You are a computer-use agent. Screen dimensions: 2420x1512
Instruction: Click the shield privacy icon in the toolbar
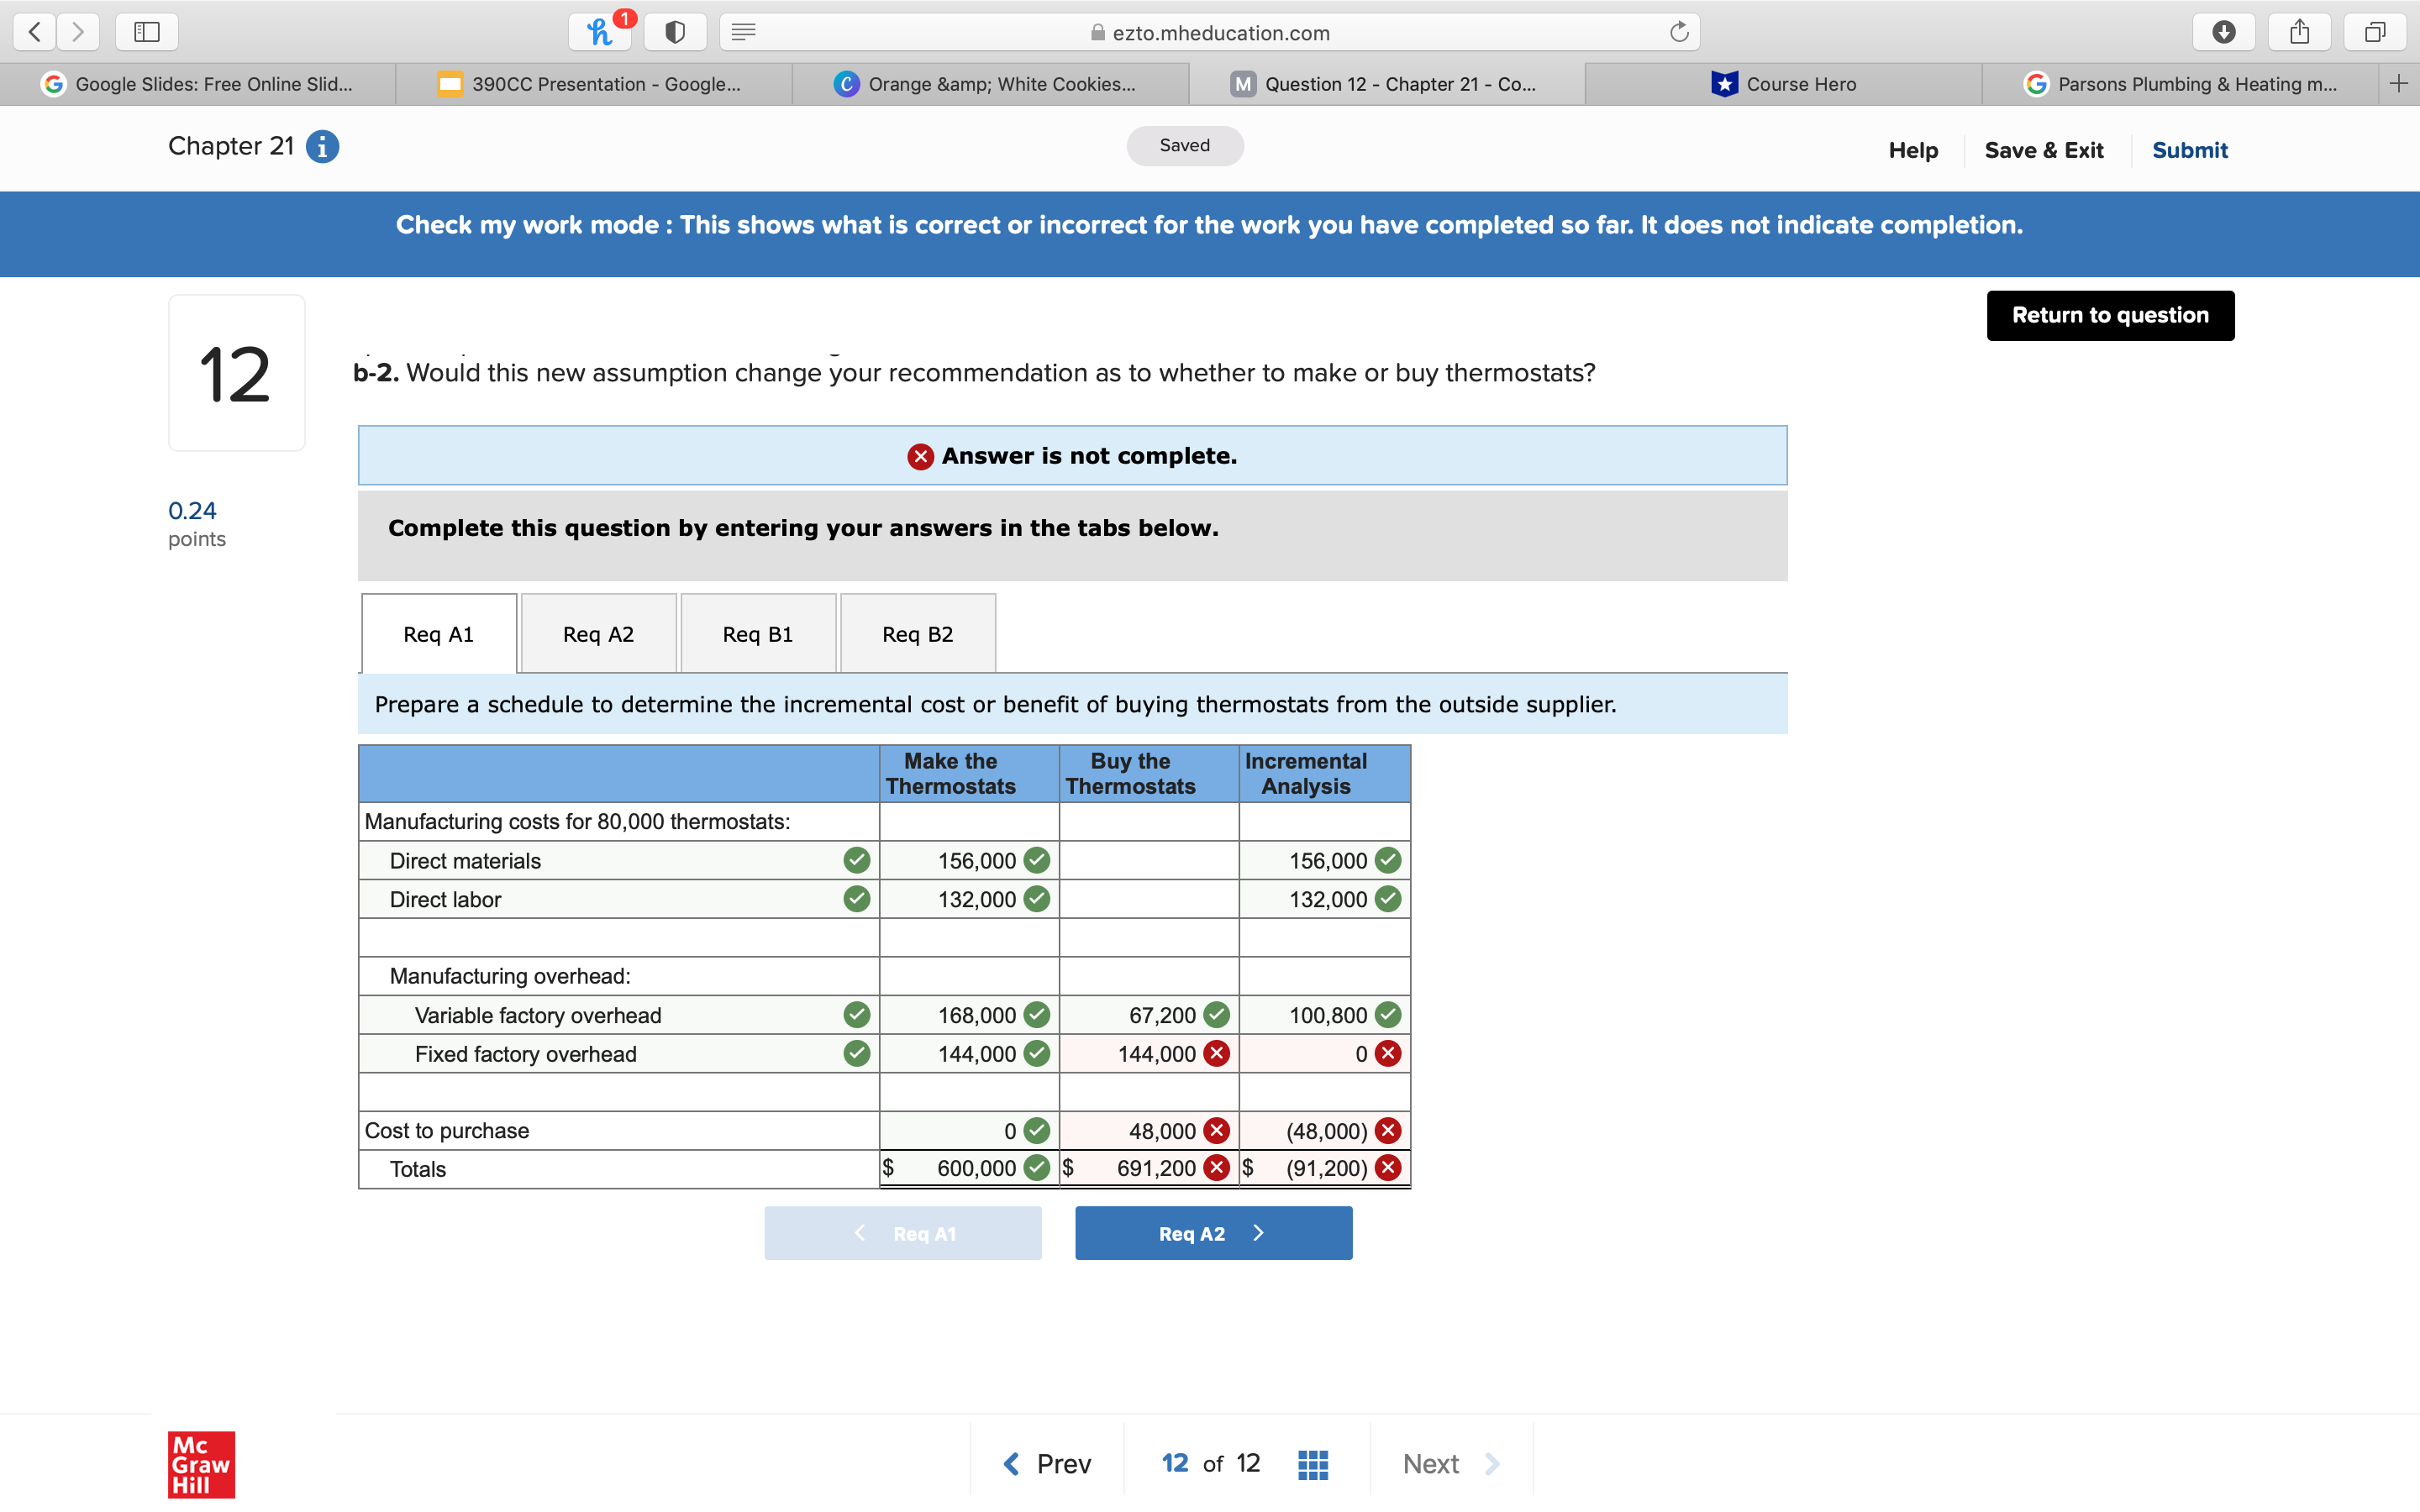675,31
